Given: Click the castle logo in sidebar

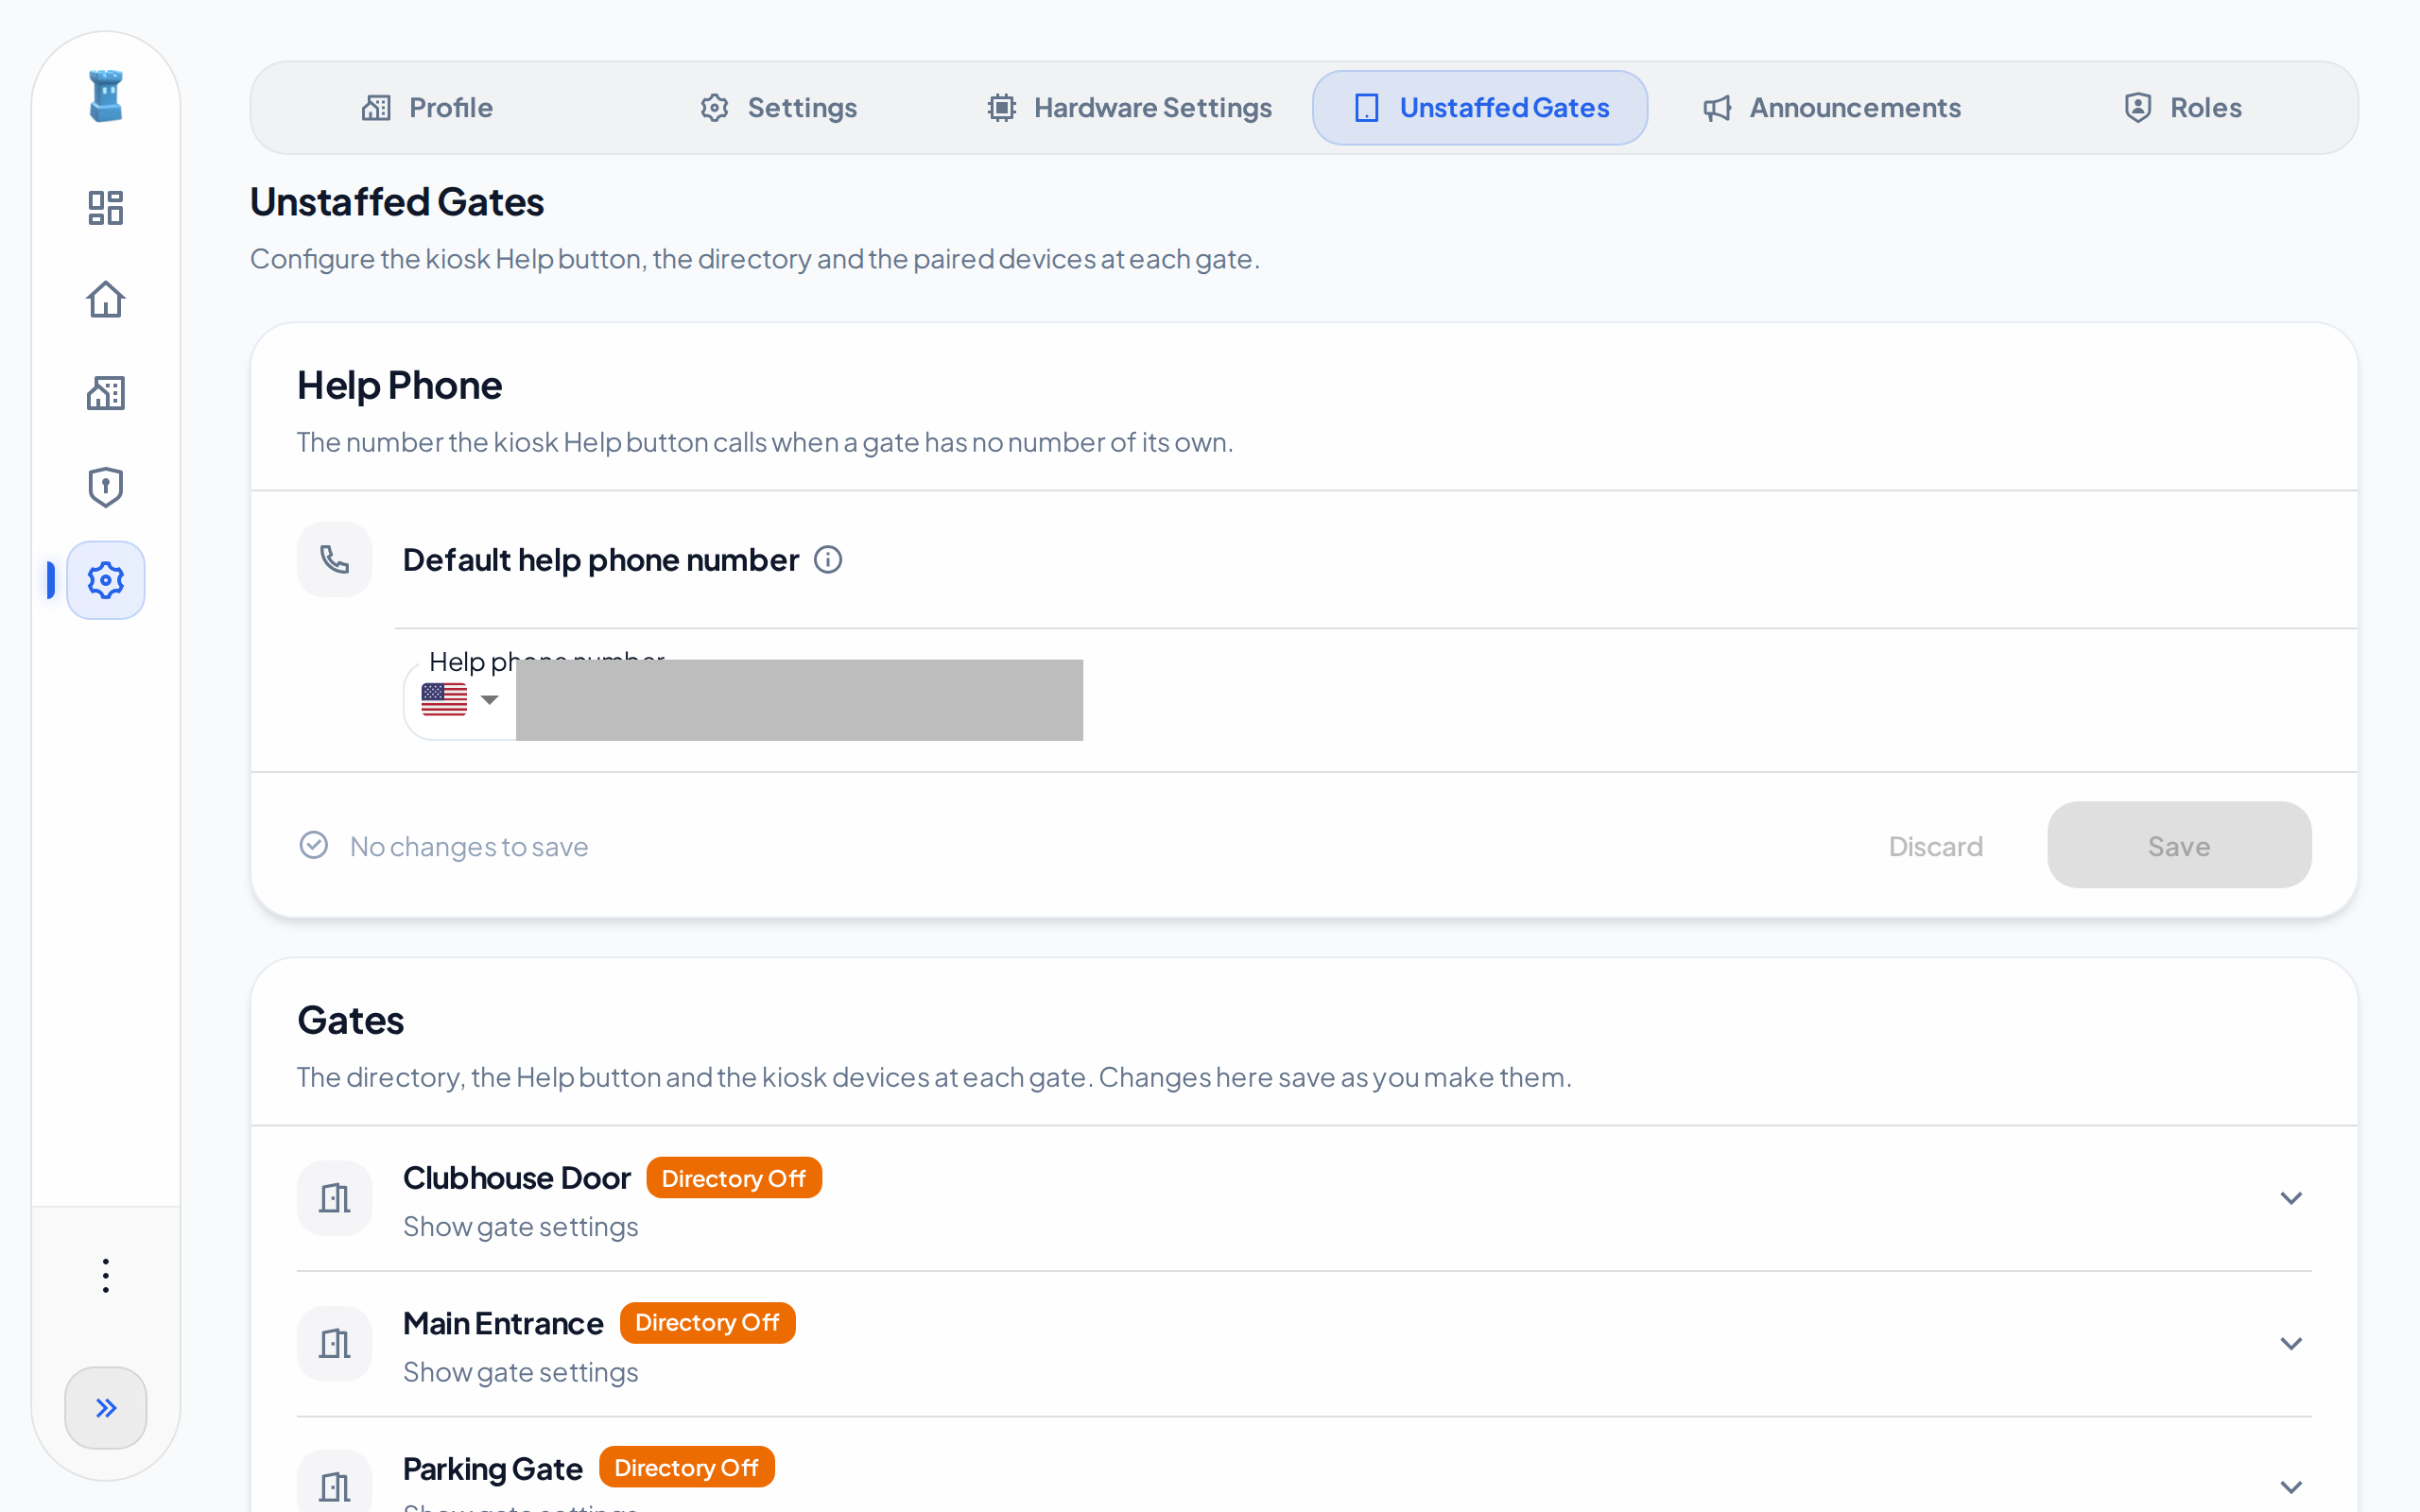Looking at the screenshot, I should (x=106, y=96).
